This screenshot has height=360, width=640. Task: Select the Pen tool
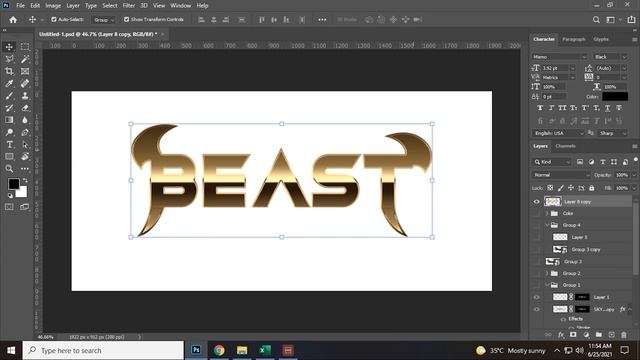(x=25, y=132)
